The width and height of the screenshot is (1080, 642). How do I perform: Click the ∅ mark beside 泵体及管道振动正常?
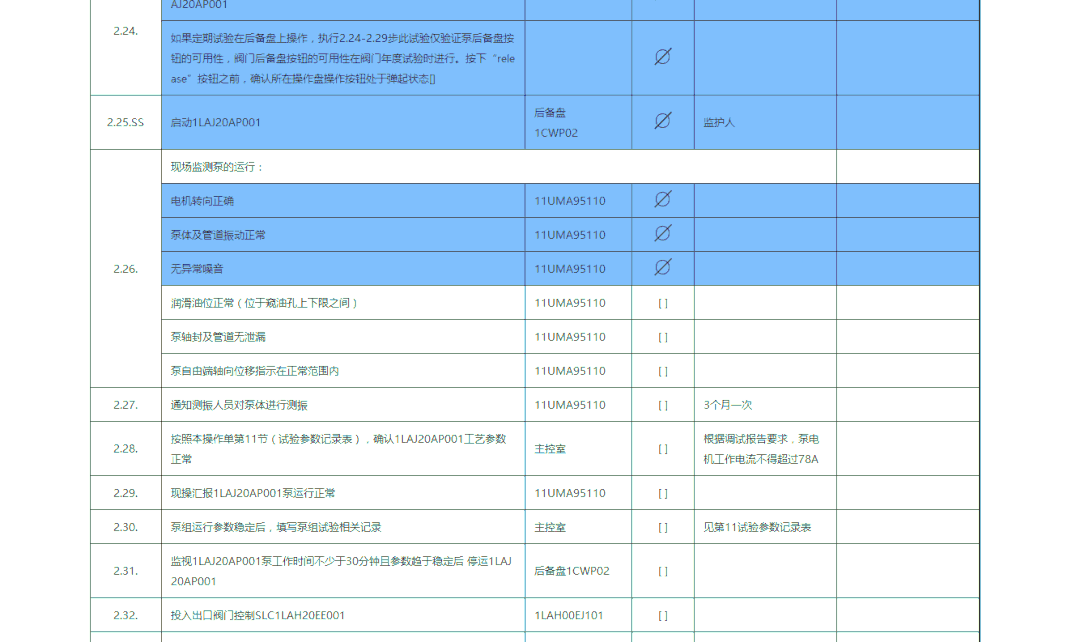[662, 234]
